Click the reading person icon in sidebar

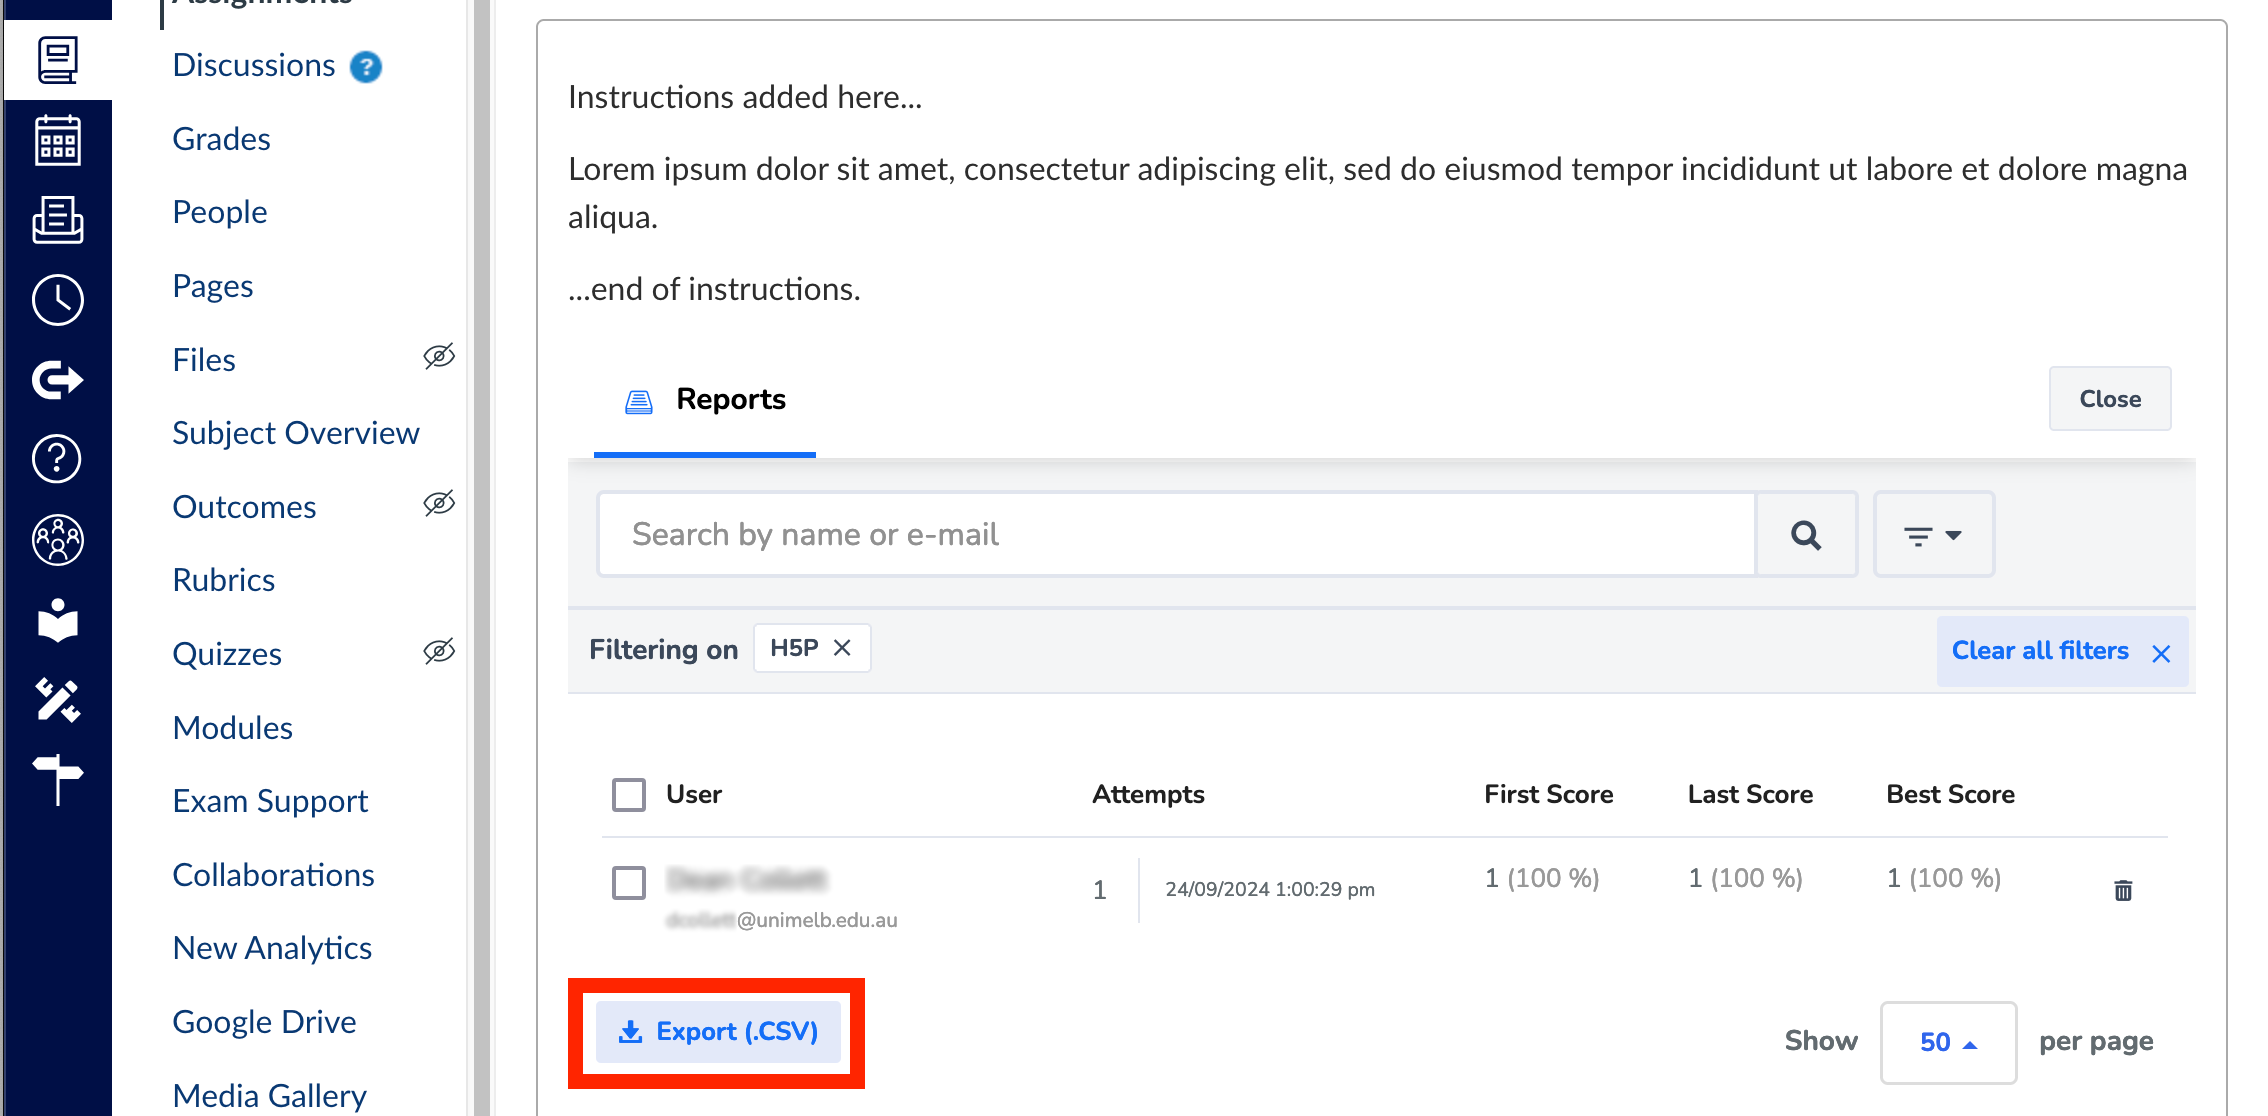click(58, 620)
